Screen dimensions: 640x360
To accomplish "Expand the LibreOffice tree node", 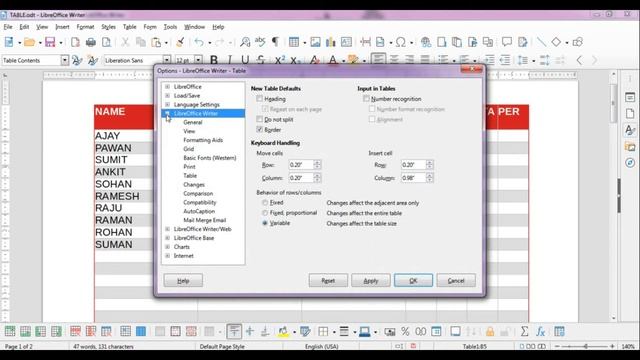I will click(x=167, y=87).
